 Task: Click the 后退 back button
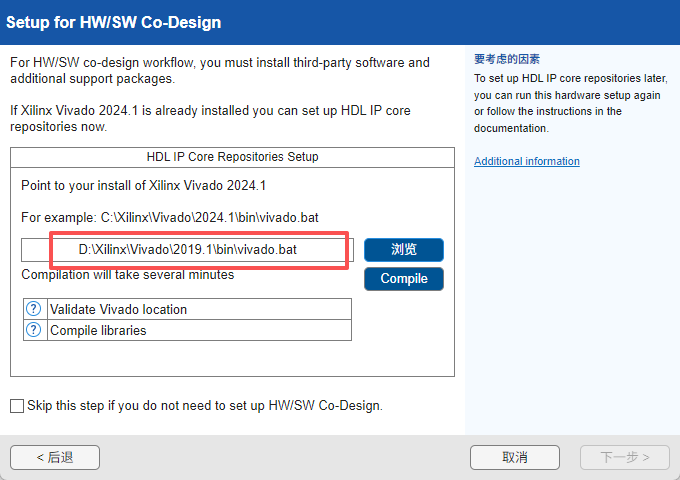point(55,457)
